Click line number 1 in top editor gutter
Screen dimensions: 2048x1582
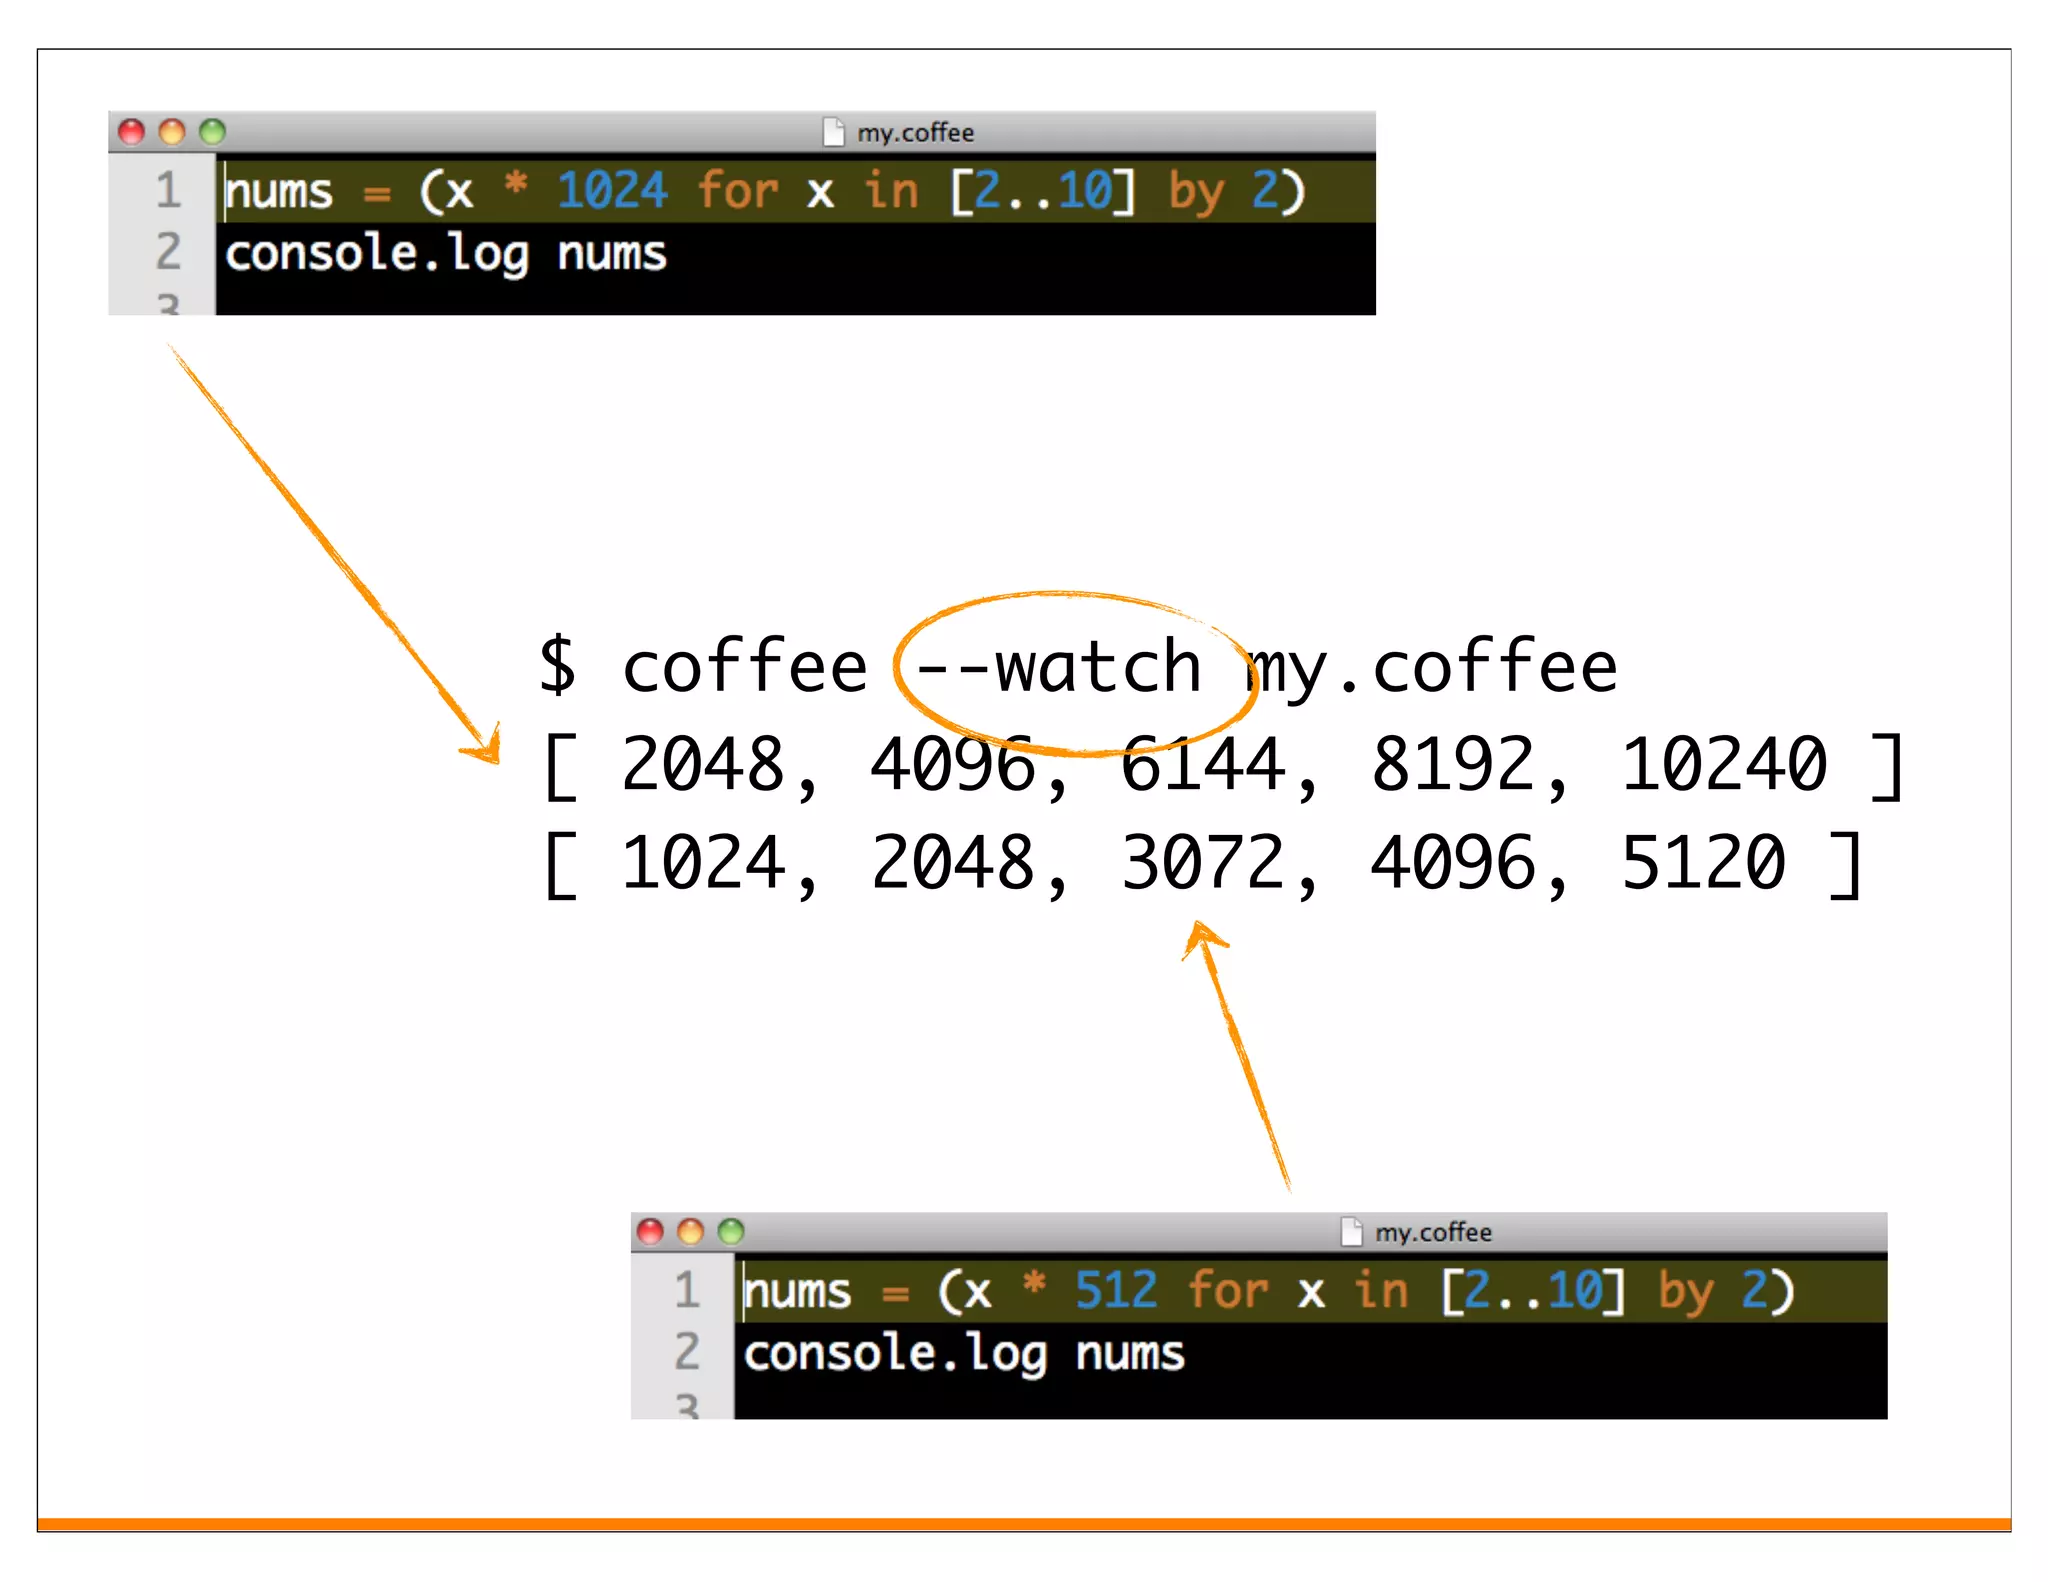168,190
